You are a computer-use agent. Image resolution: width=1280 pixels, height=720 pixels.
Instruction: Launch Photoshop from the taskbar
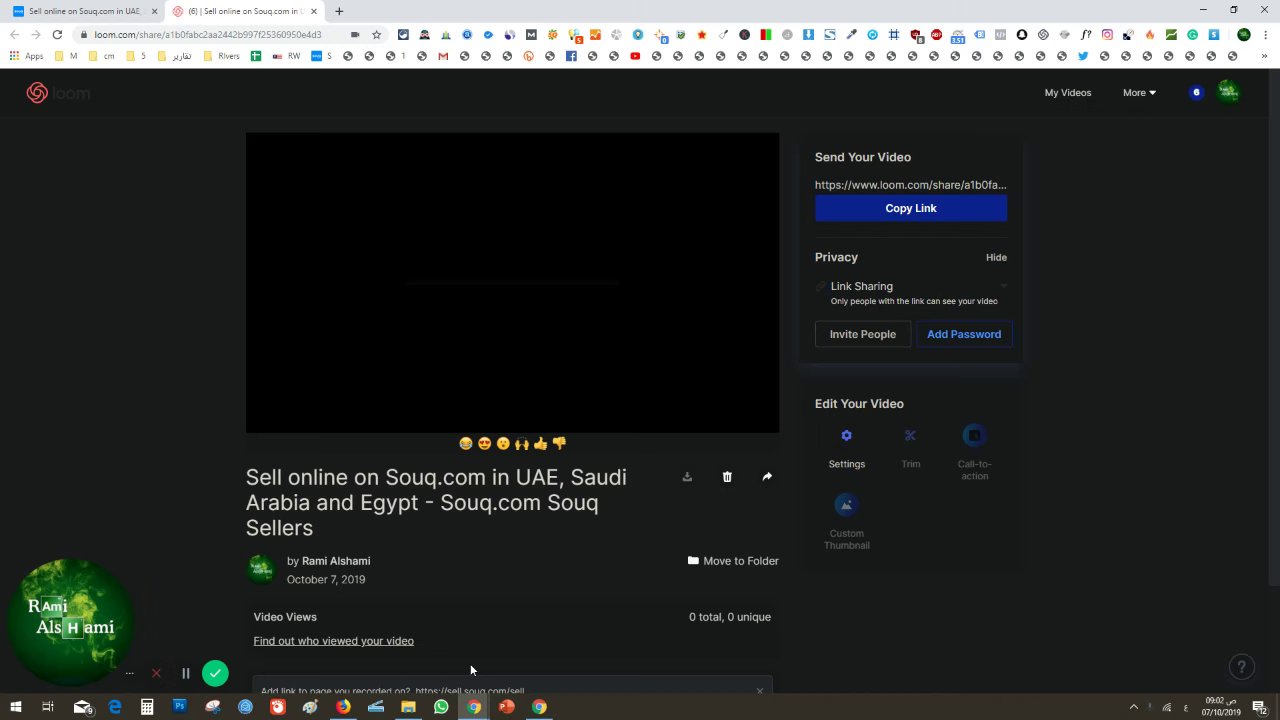coord(180,707)
